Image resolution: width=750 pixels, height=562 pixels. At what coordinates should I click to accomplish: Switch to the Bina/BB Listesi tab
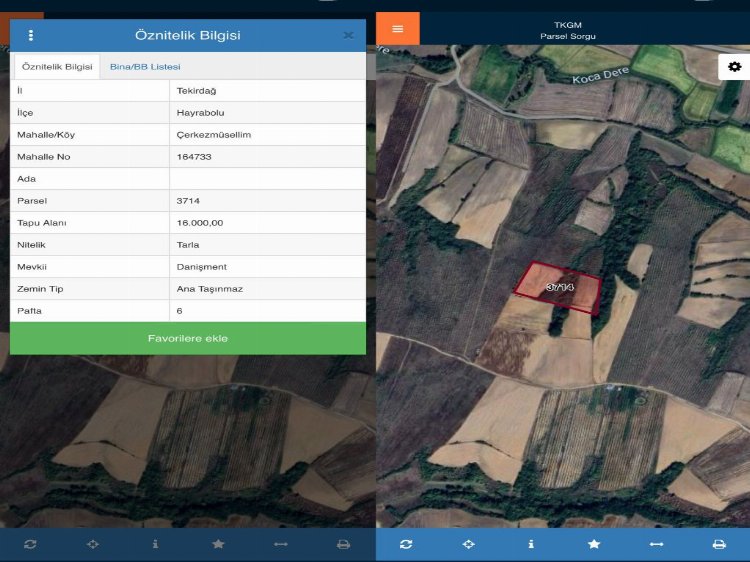145,66
